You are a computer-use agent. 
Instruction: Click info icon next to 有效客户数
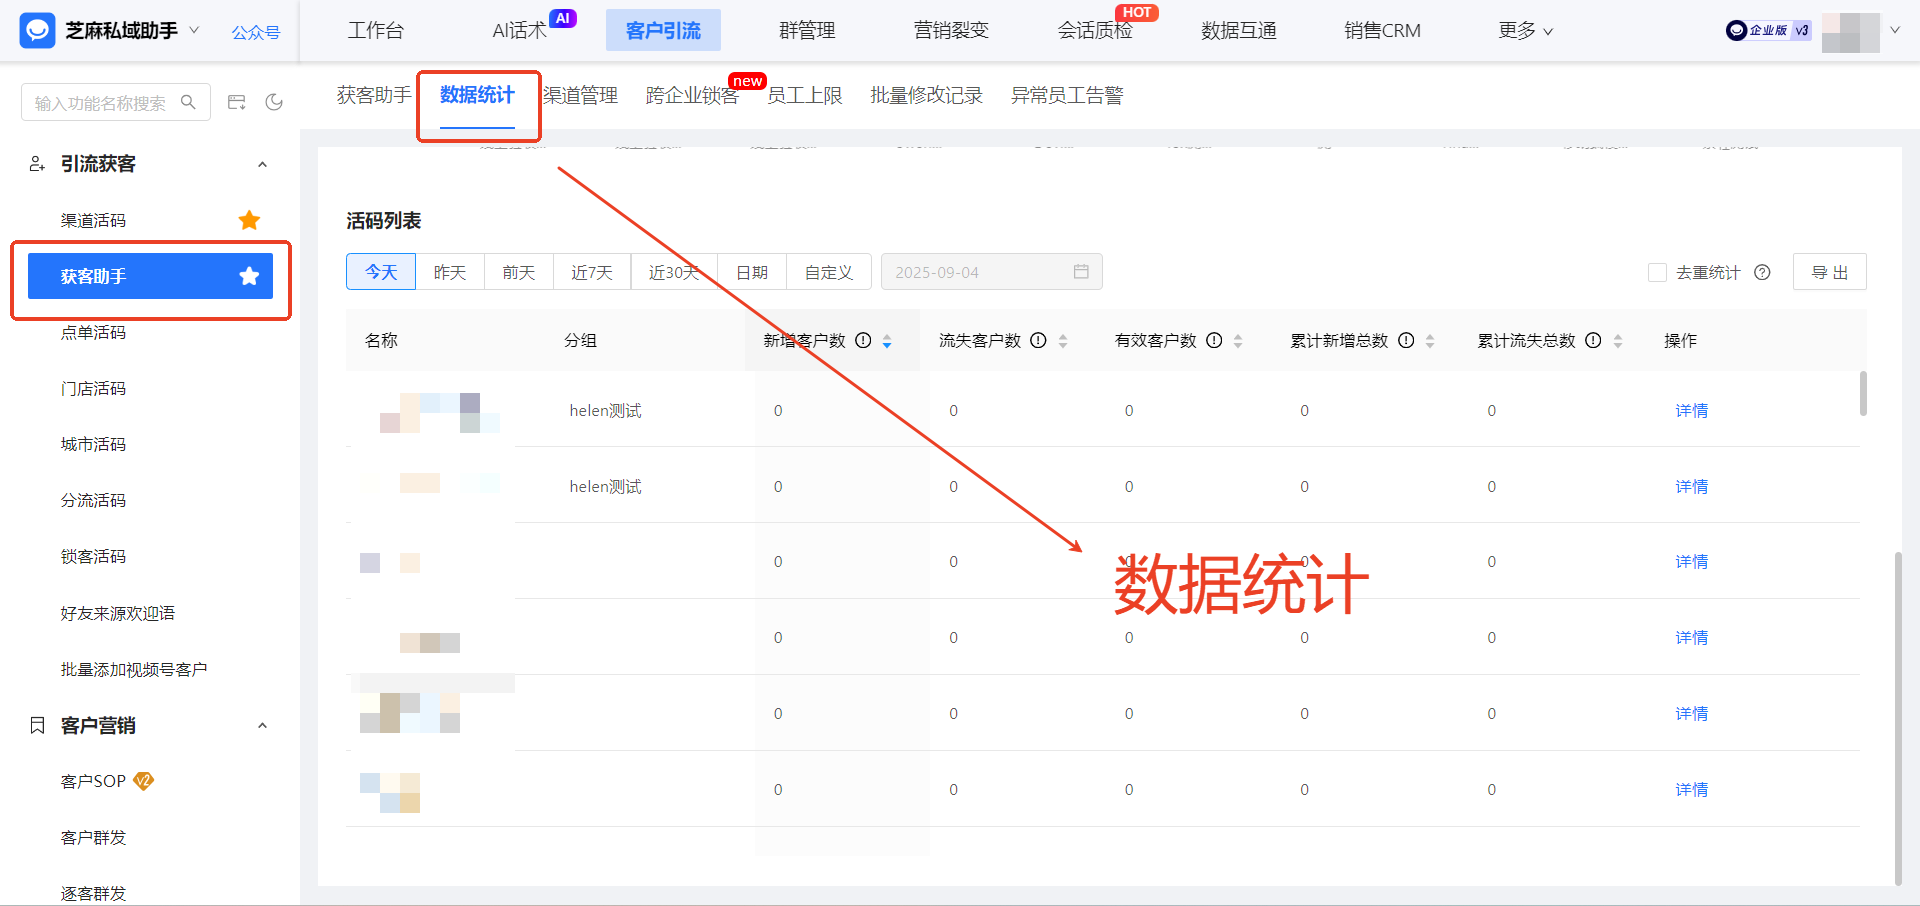pyautogui.click(x=1214, y=340)
